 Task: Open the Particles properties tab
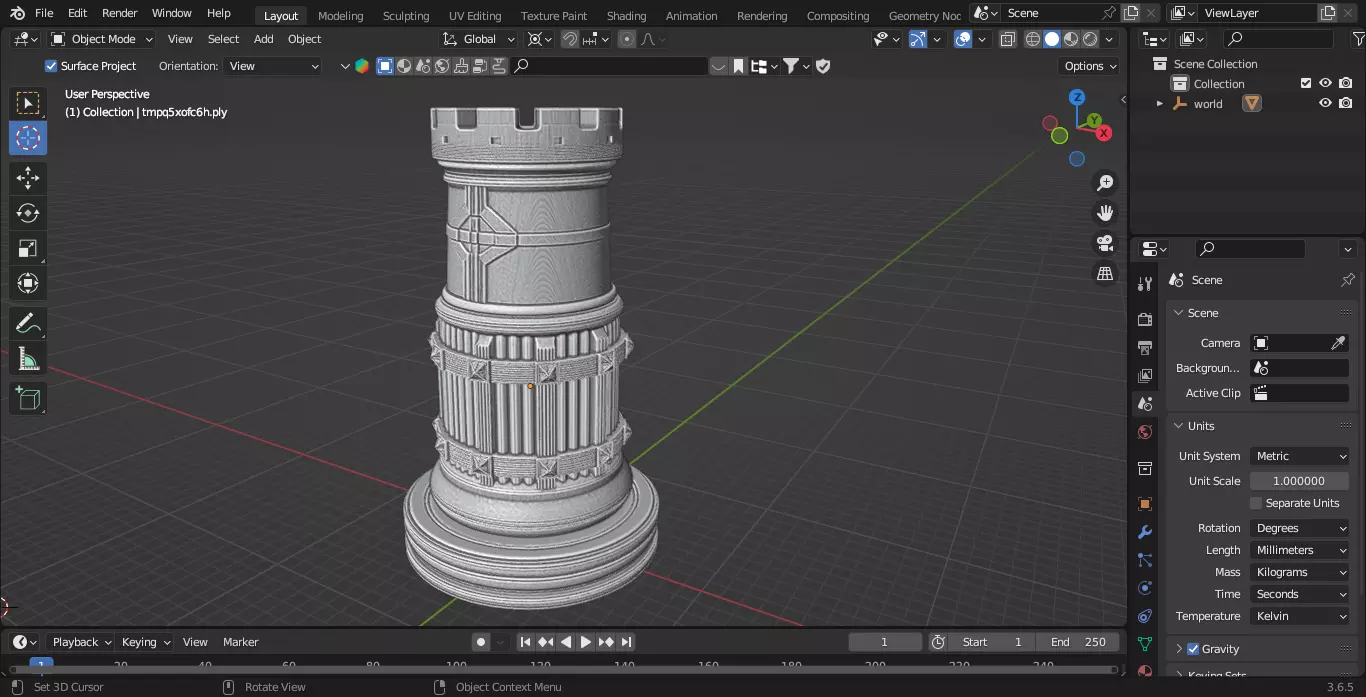coord(1145,560)
